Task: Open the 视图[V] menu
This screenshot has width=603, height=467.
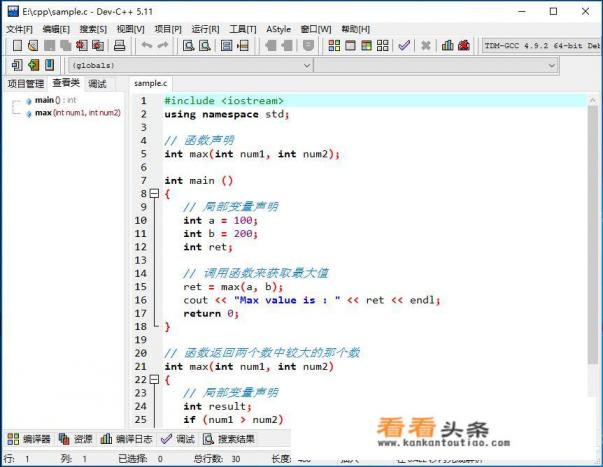Action: (x=131, y=29)
